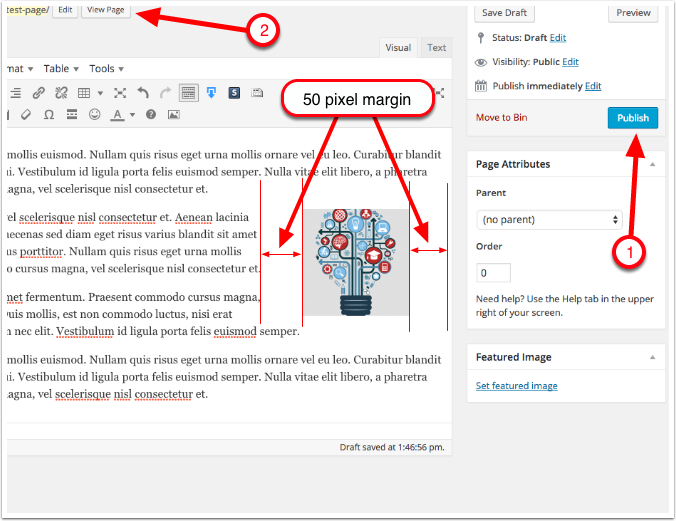
Task: Click the permalink Edit button
Action: [65, 9]
